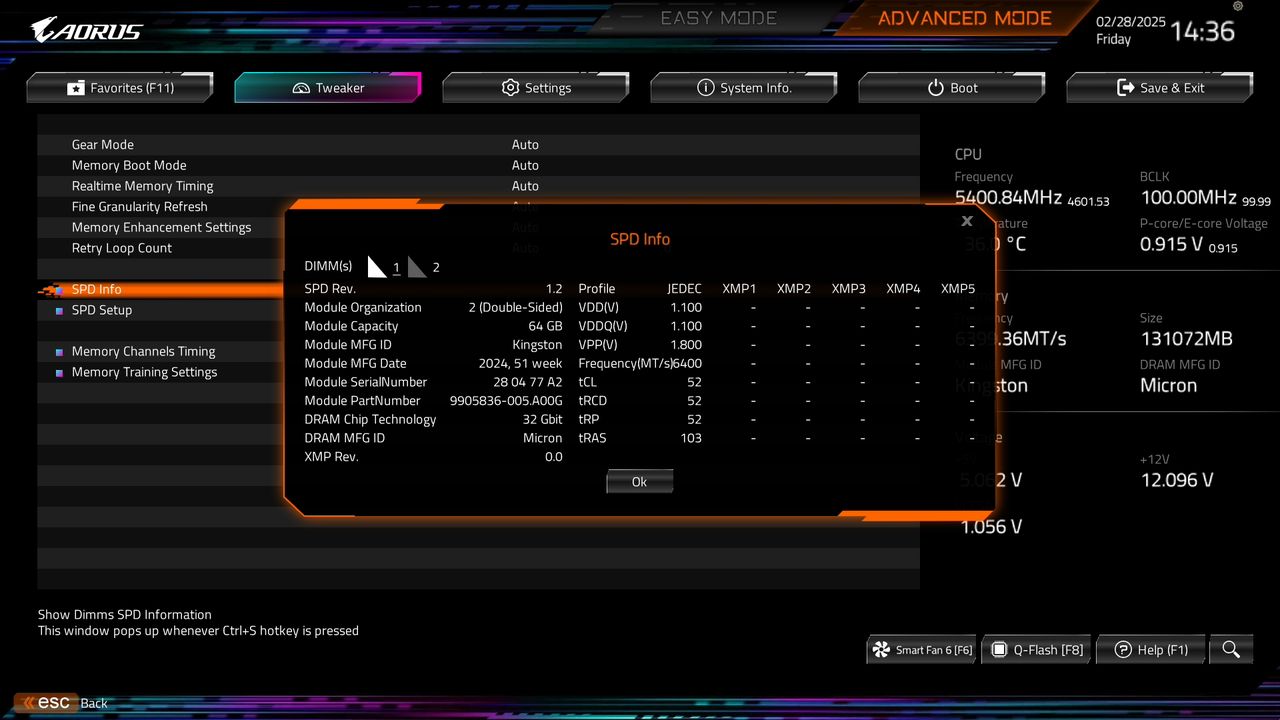The width and height of the screenshot is (1280, 720).
Task: Open Smart Fan 6 [F6]
Action: [x=922, y=650]
